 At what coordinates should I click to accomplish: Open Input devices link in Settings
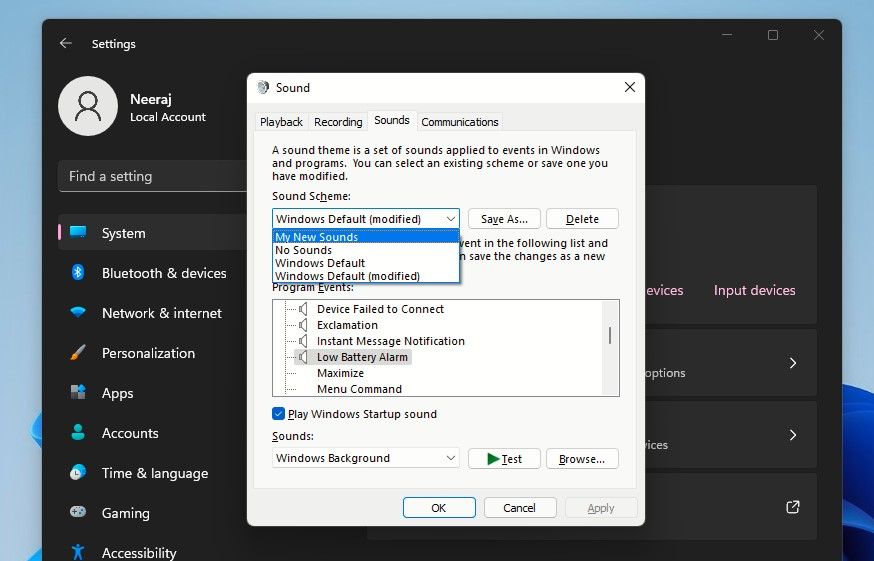point(755,290)
